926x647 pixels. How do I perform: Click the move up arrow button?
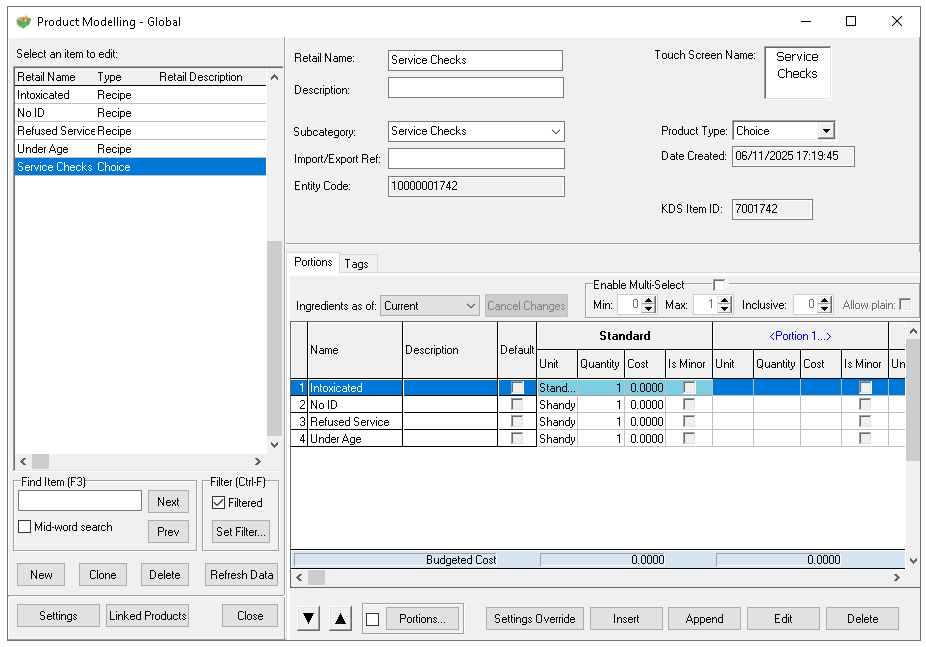point(341,619)
